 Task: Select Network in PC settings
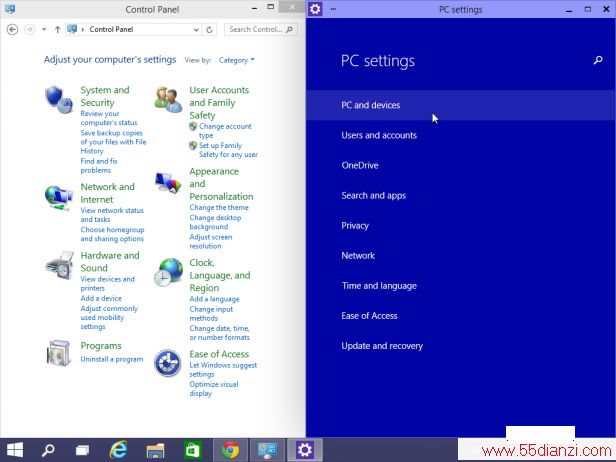(x=460, y=256)
